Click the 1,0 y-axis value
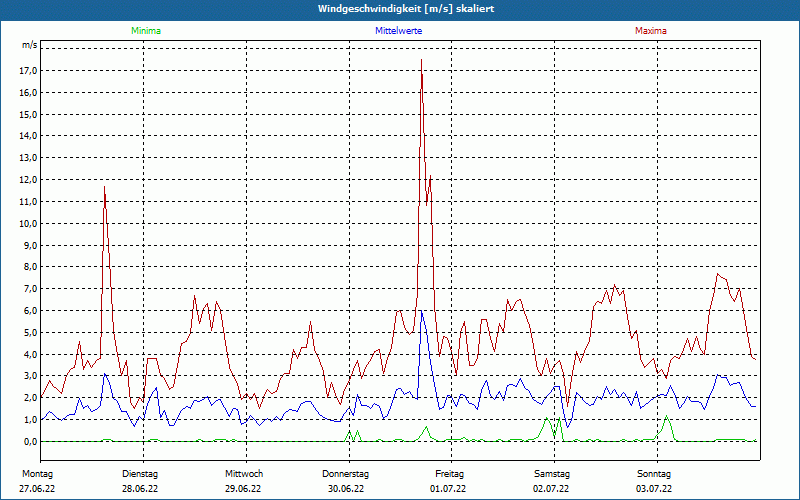 (x=31, y=420)
